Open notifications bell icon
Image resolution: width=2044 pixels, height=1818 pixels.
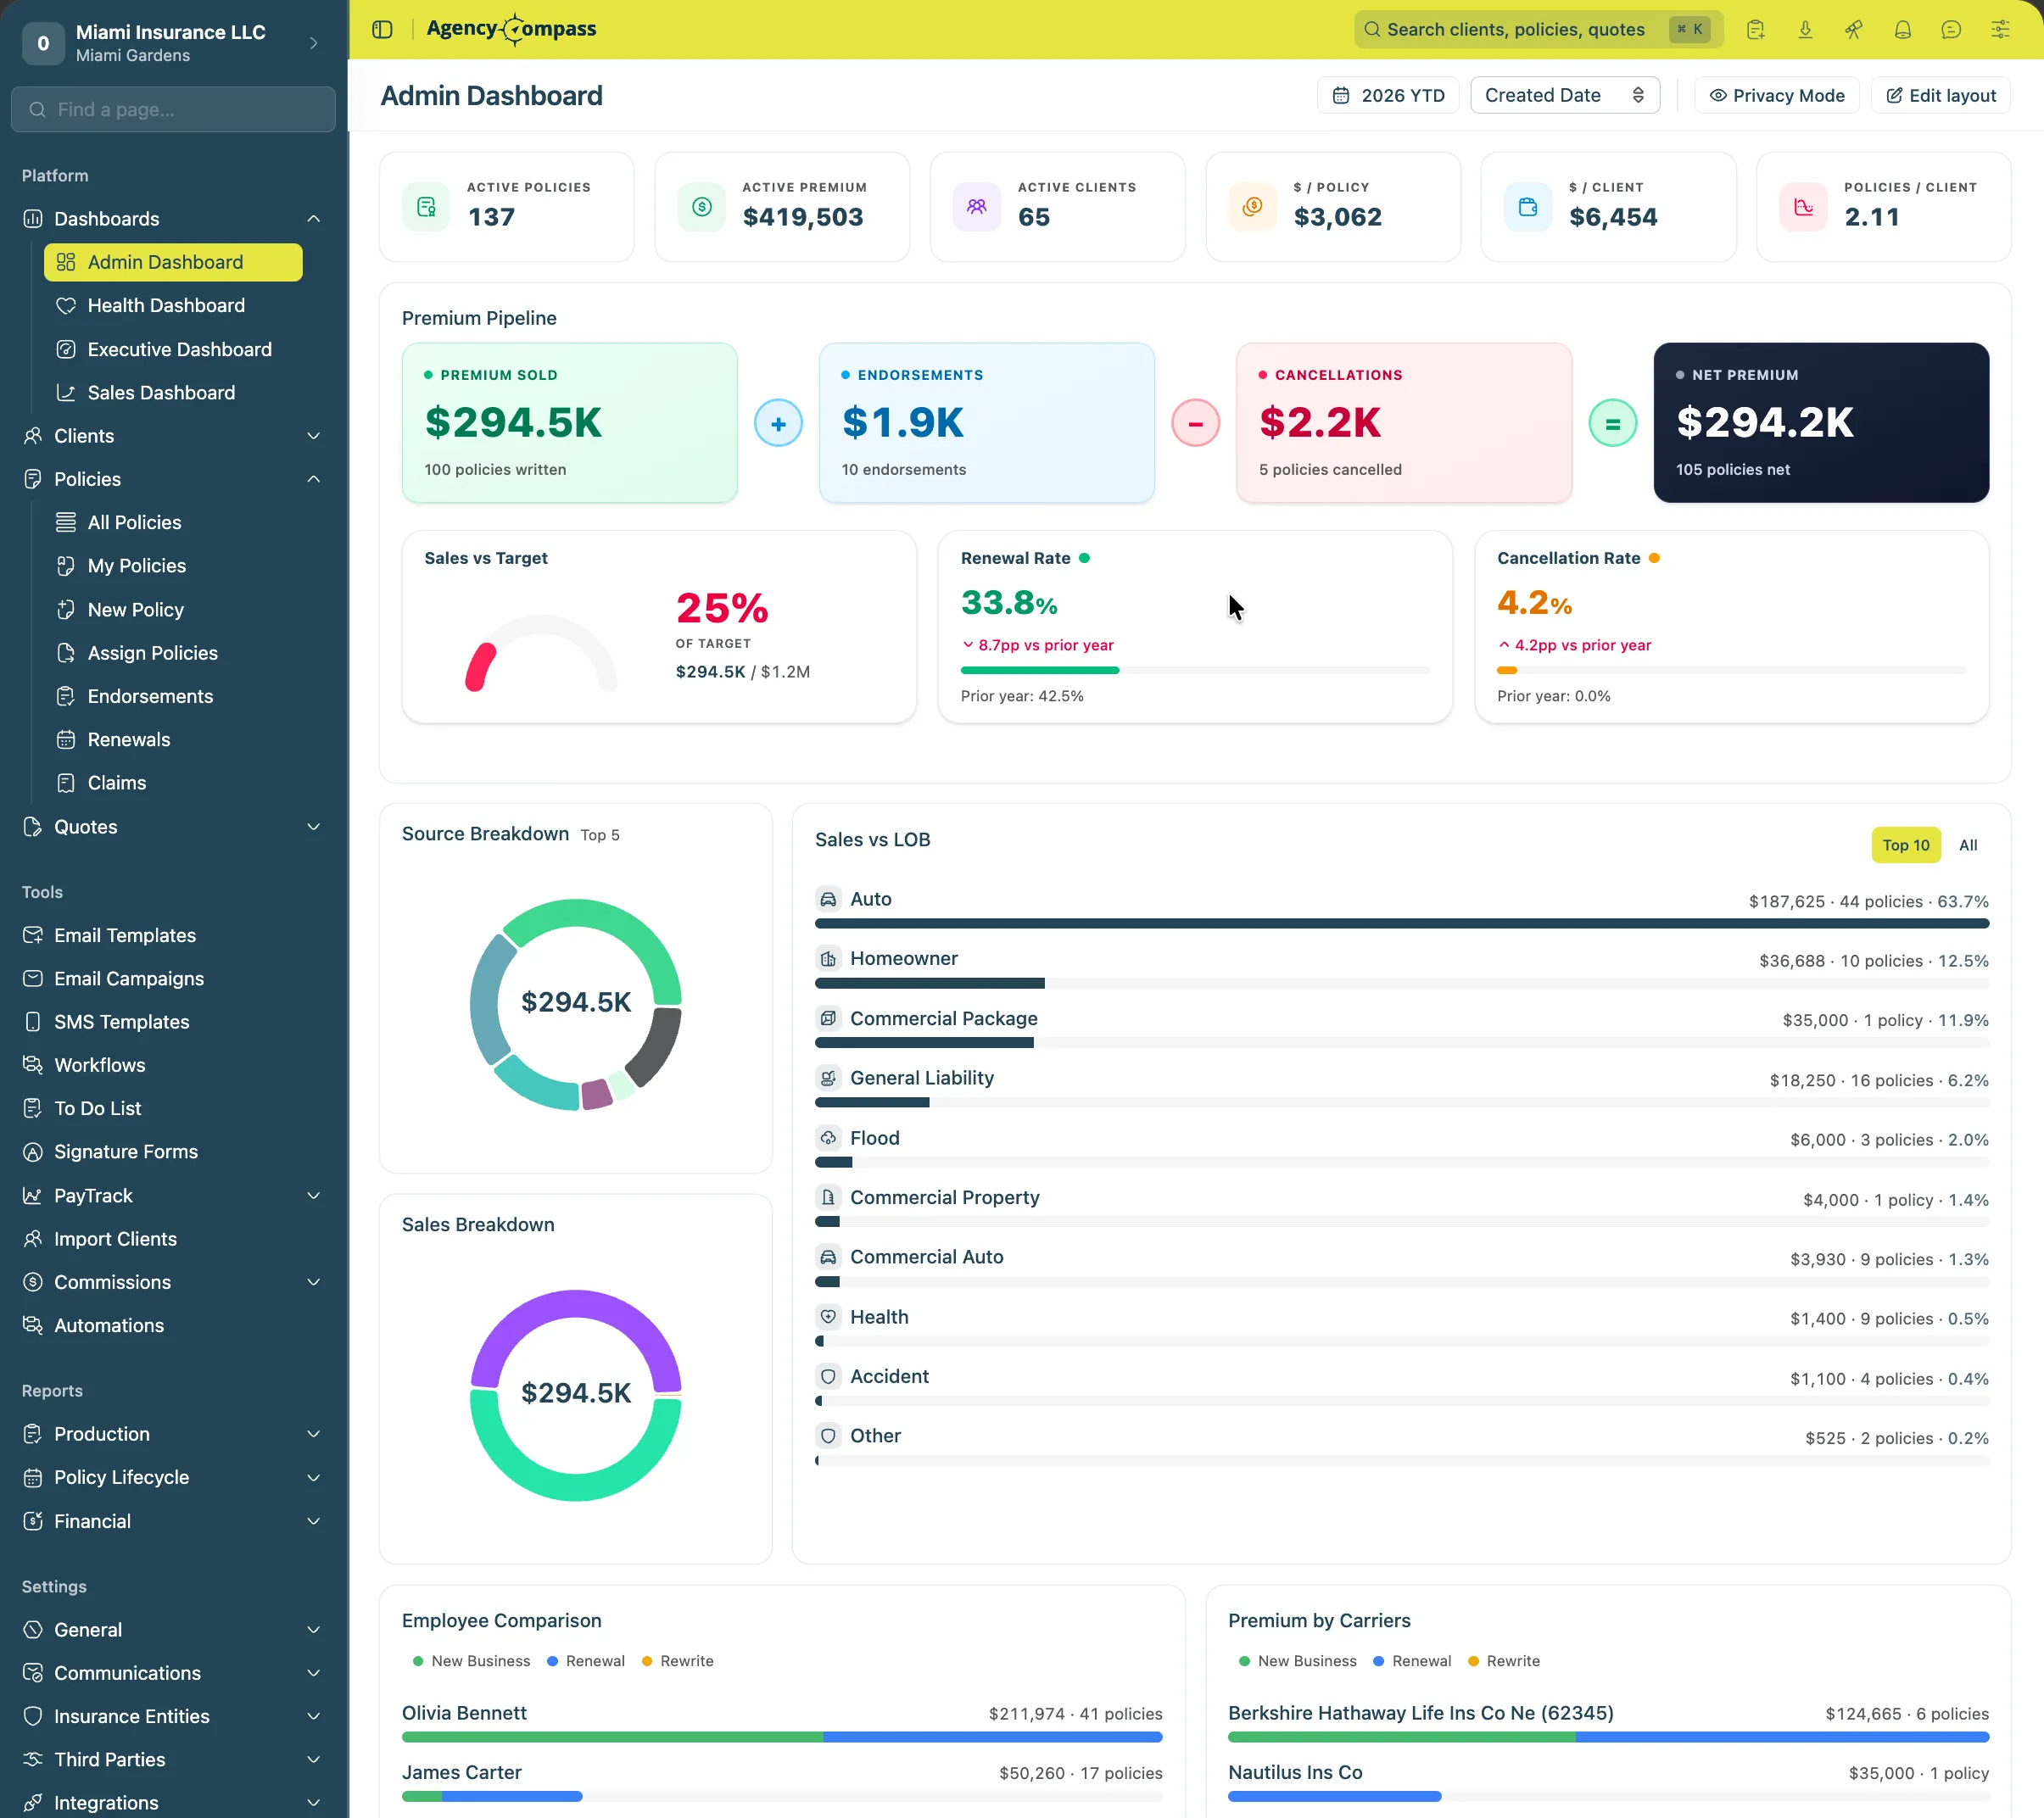(1902, 29)
